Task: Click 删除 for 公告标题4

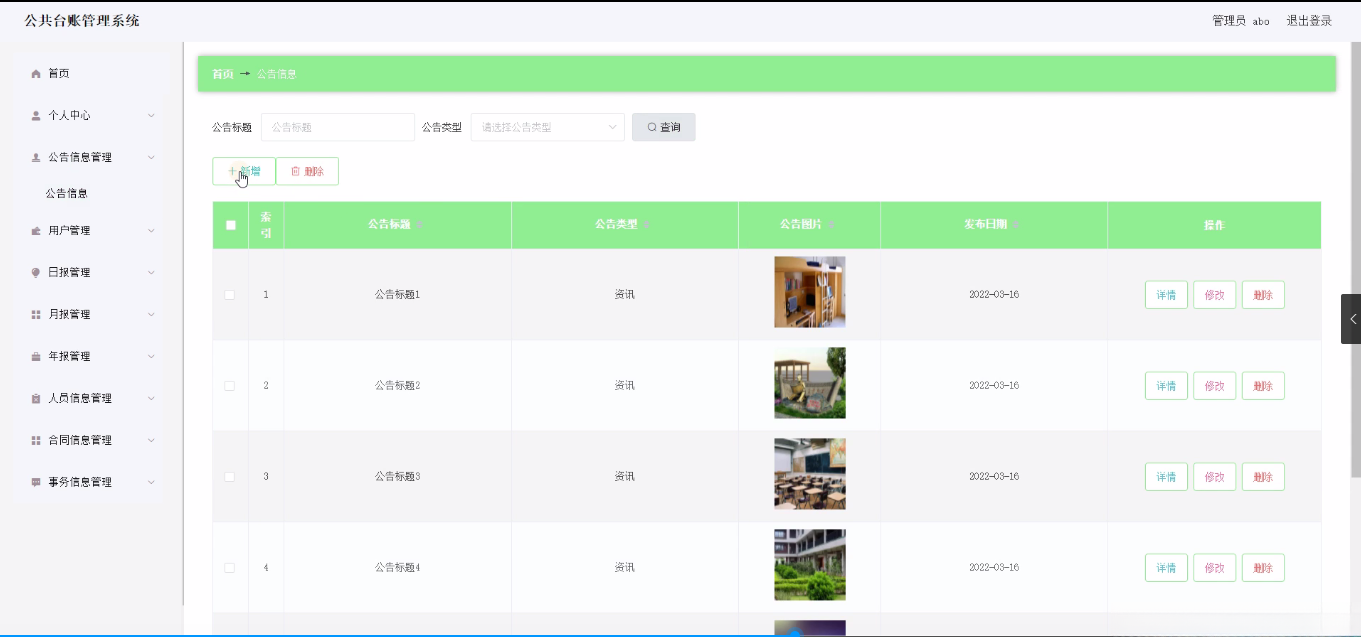Action: pos(1263,568)
